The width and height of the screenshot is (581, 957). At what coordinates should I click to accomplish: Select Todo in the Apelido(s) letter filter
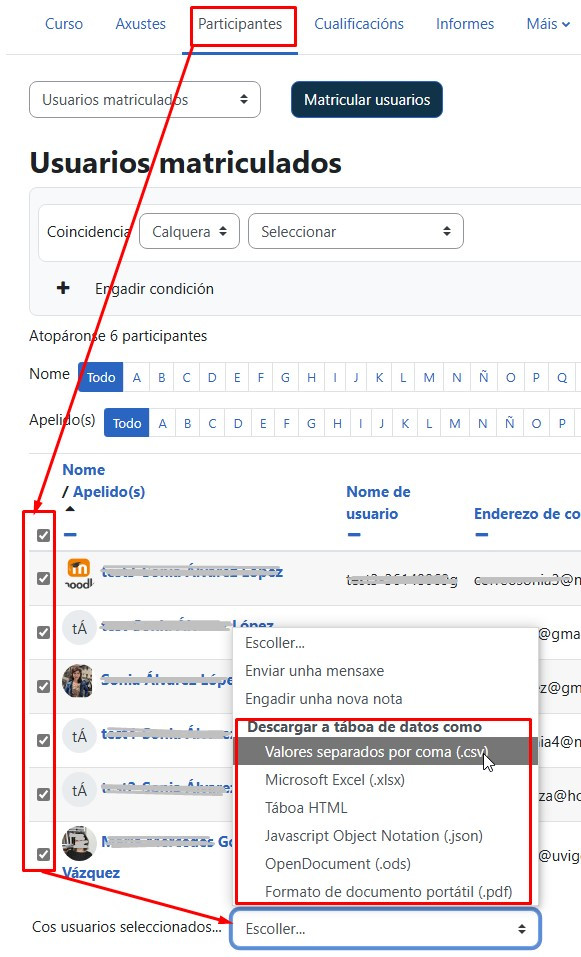126,423
